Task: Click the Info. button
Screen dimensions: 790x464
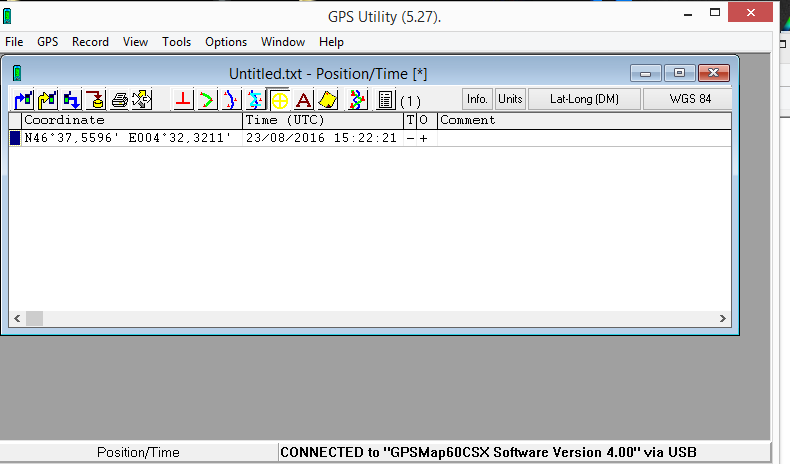Action: coord(477,99)
